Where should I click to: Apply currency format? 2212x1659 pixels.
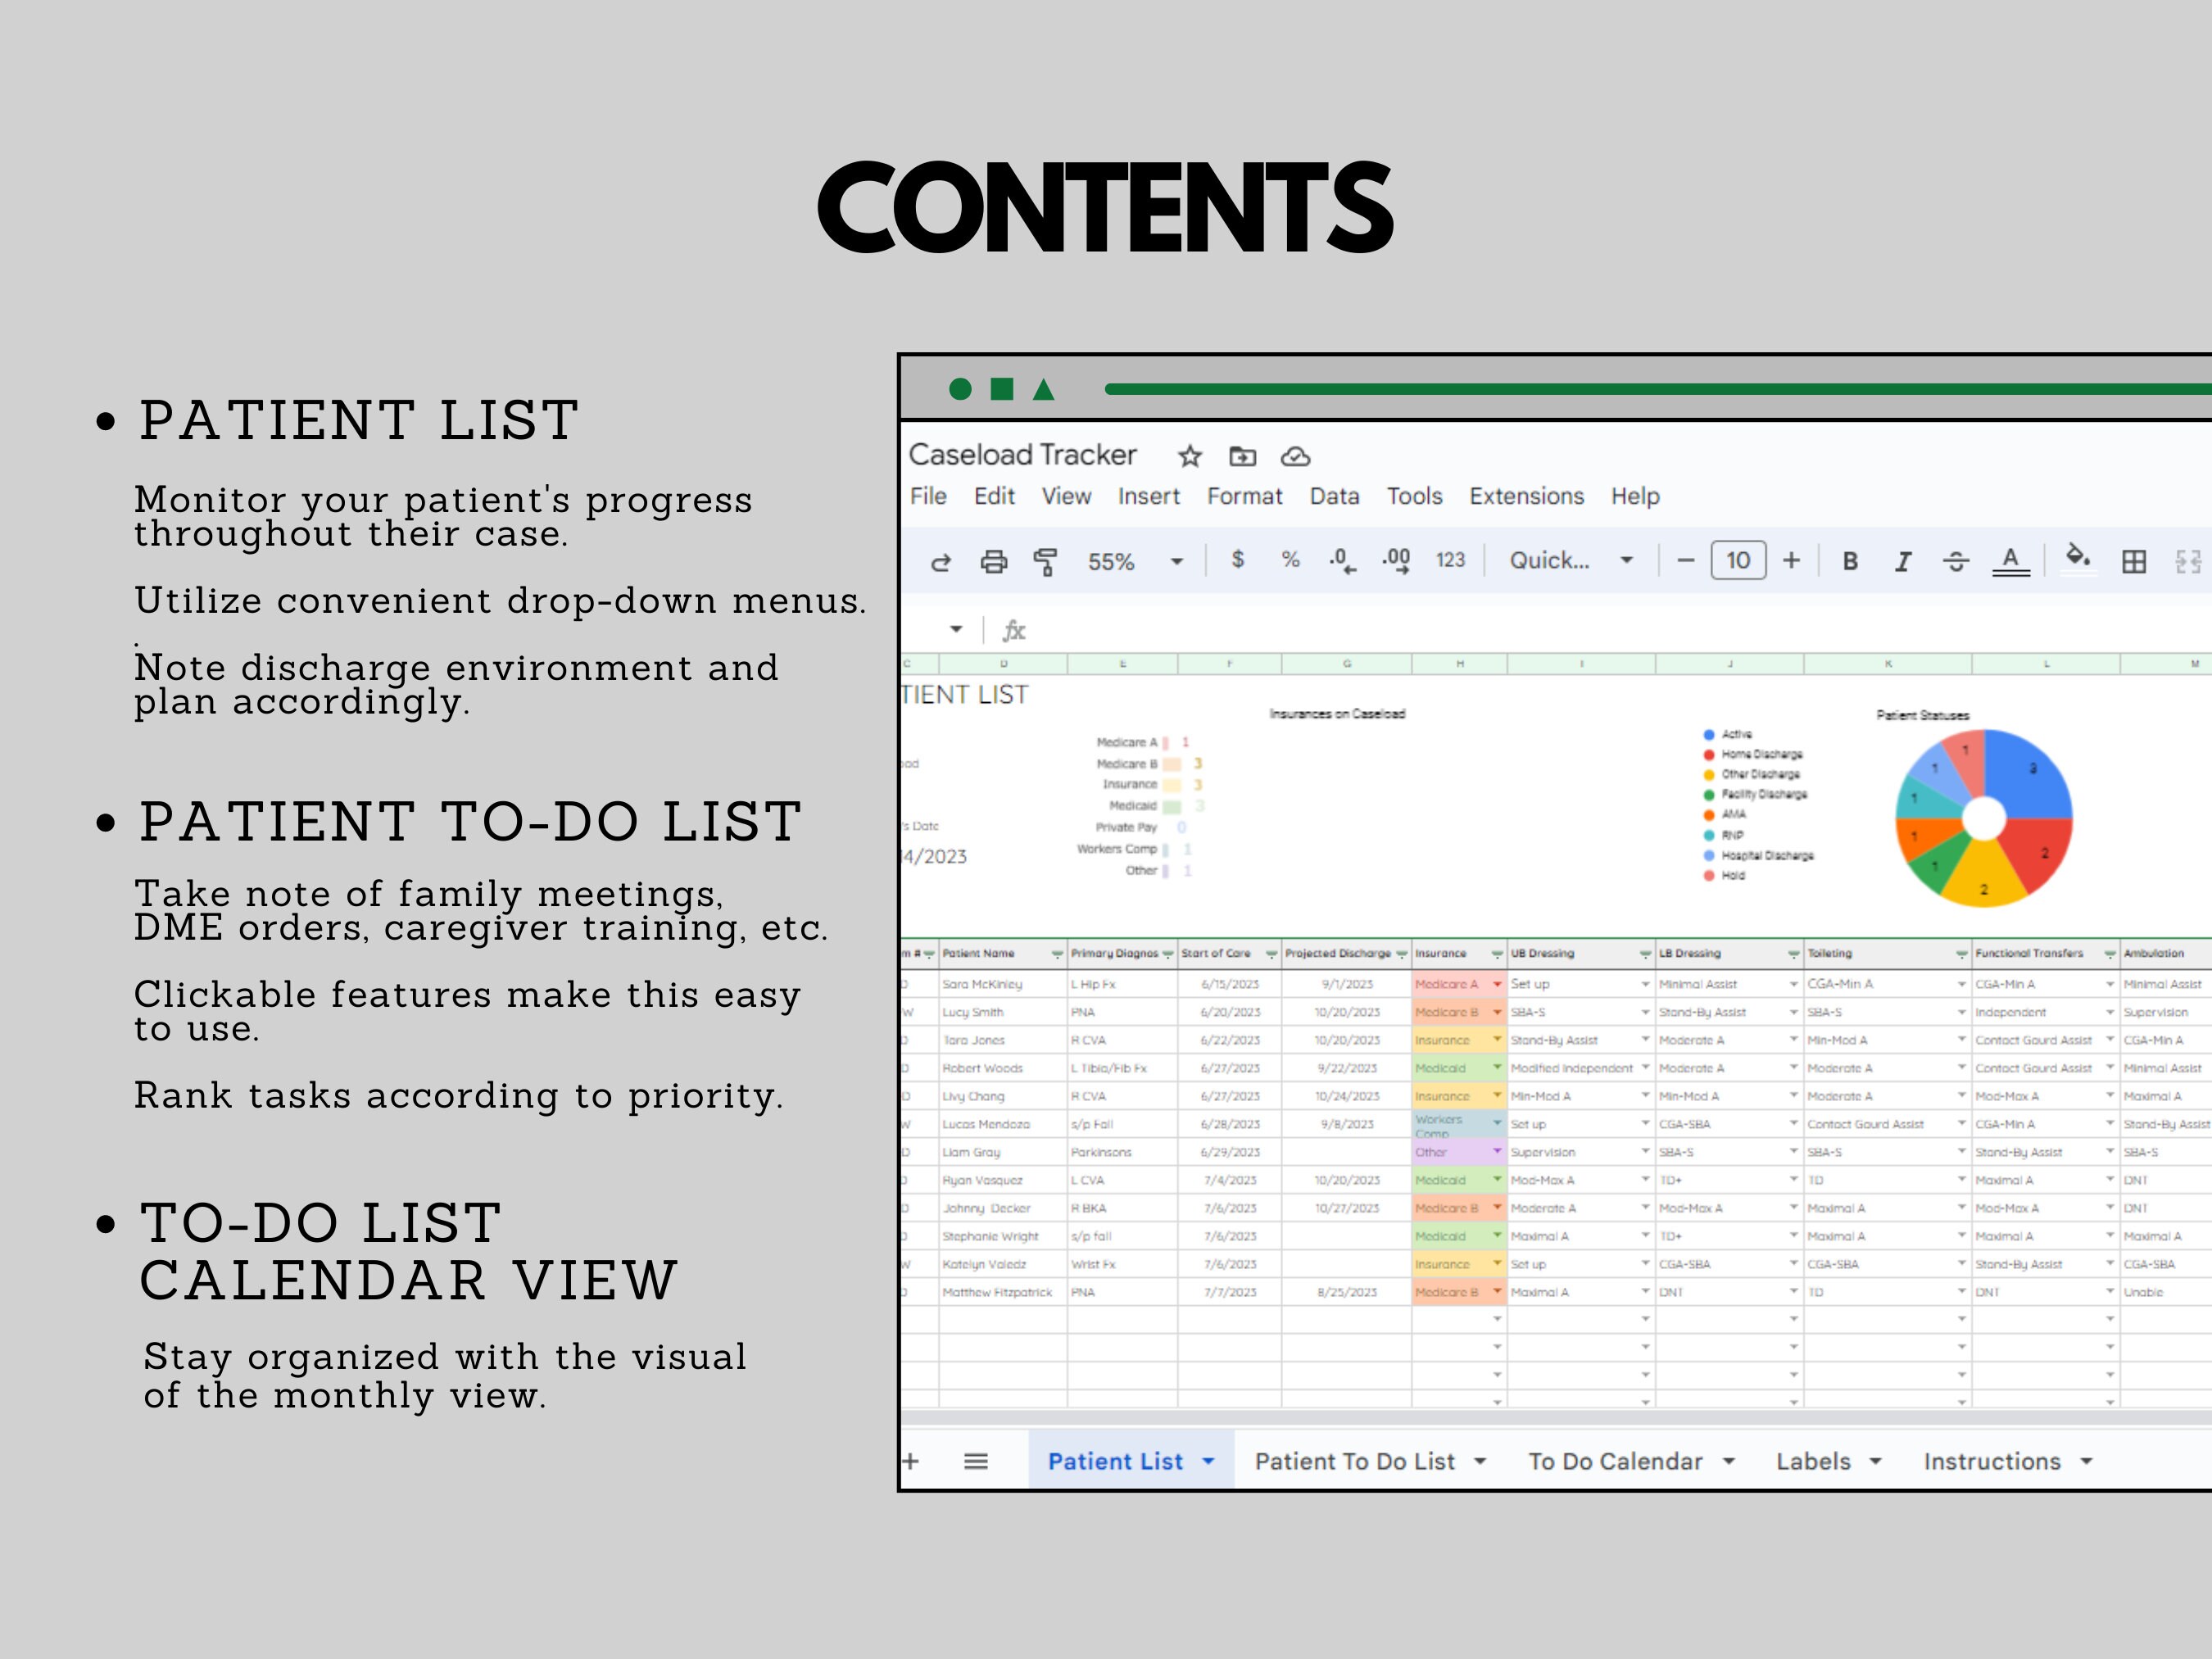coord(1237,561)
